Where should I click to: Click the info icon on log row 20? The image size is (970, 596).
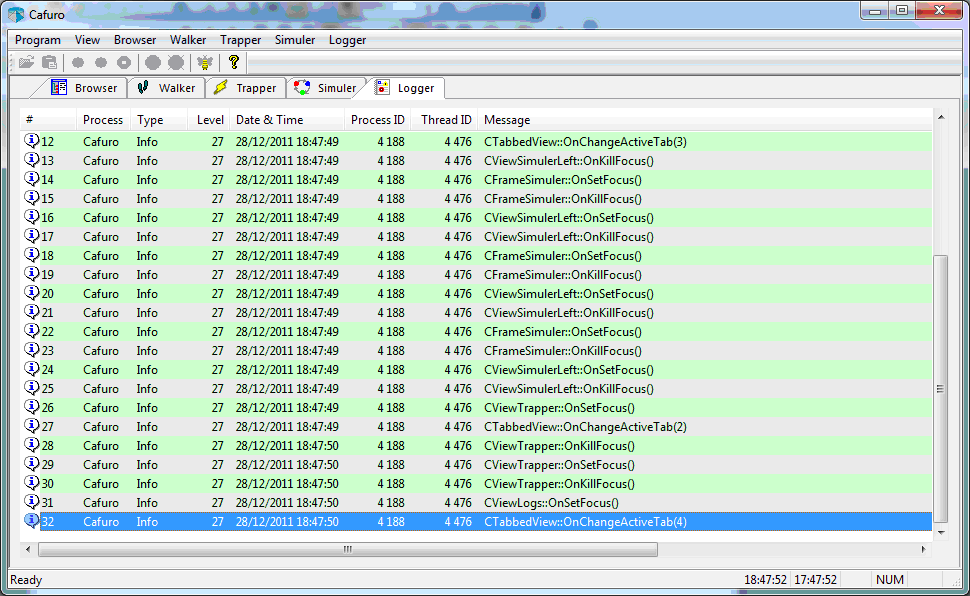pyautogui.click(x=31, y=293)
